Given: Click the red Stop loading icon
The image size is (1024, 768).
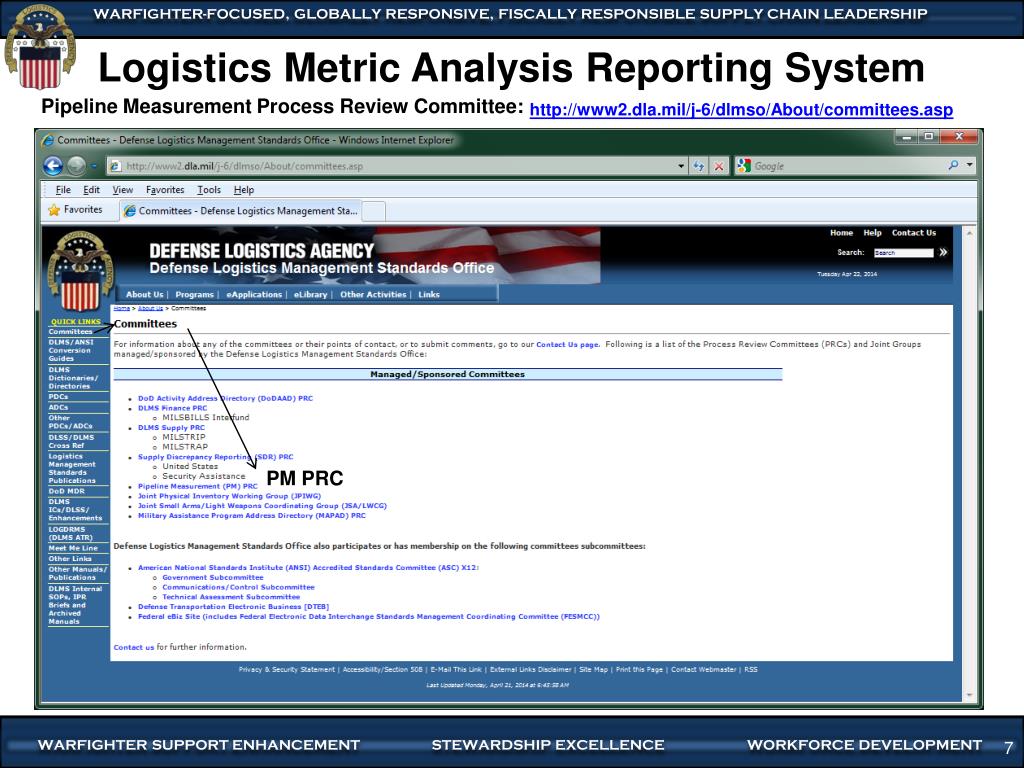Looking at the screenshot, I should [718, 166].
